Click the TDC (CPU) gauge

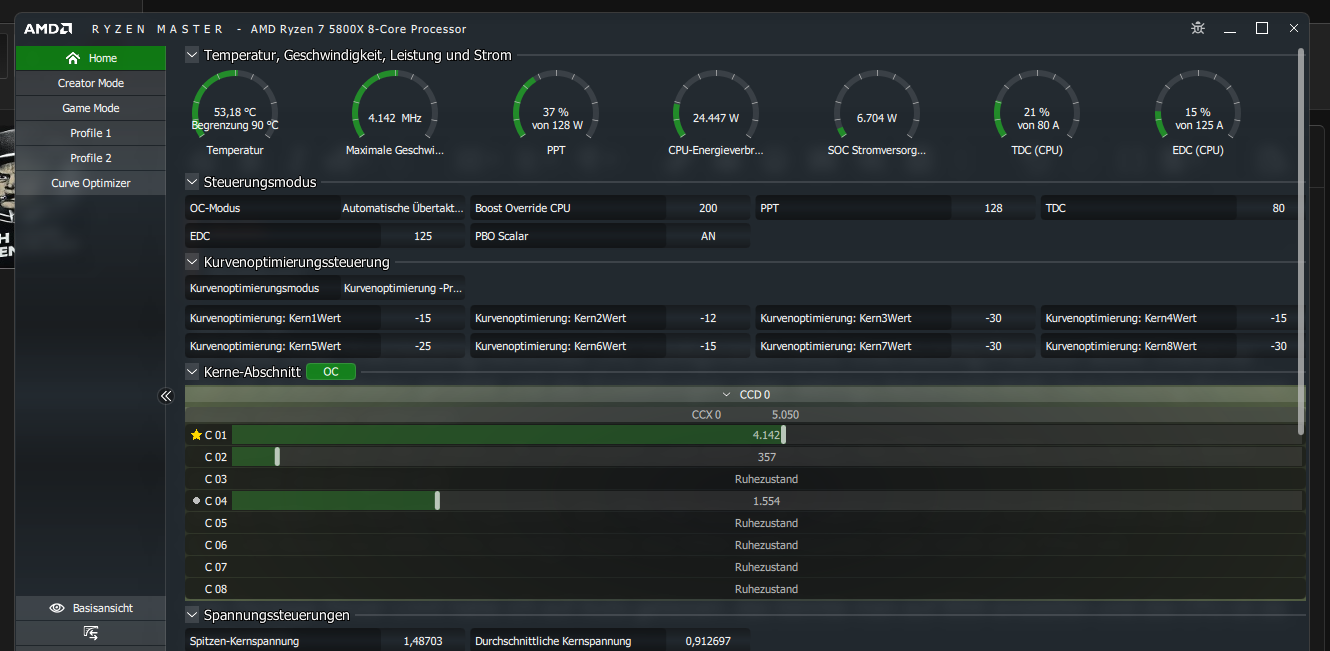pyautogui.click(x=1037, y=114)
